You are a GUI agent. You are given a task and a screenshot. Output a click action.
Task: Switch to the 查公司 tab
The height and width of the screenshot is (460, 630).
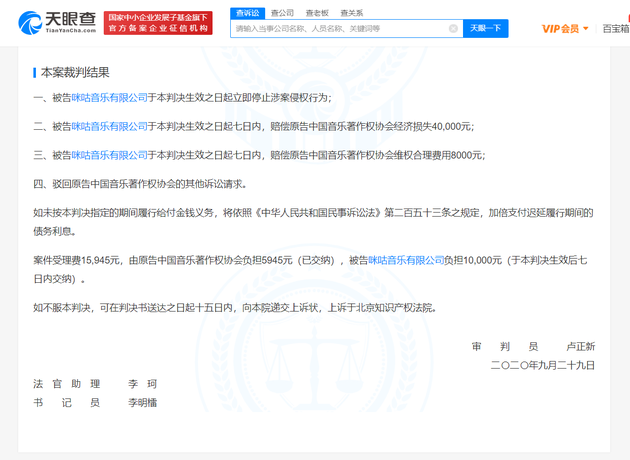pos(282,13)
